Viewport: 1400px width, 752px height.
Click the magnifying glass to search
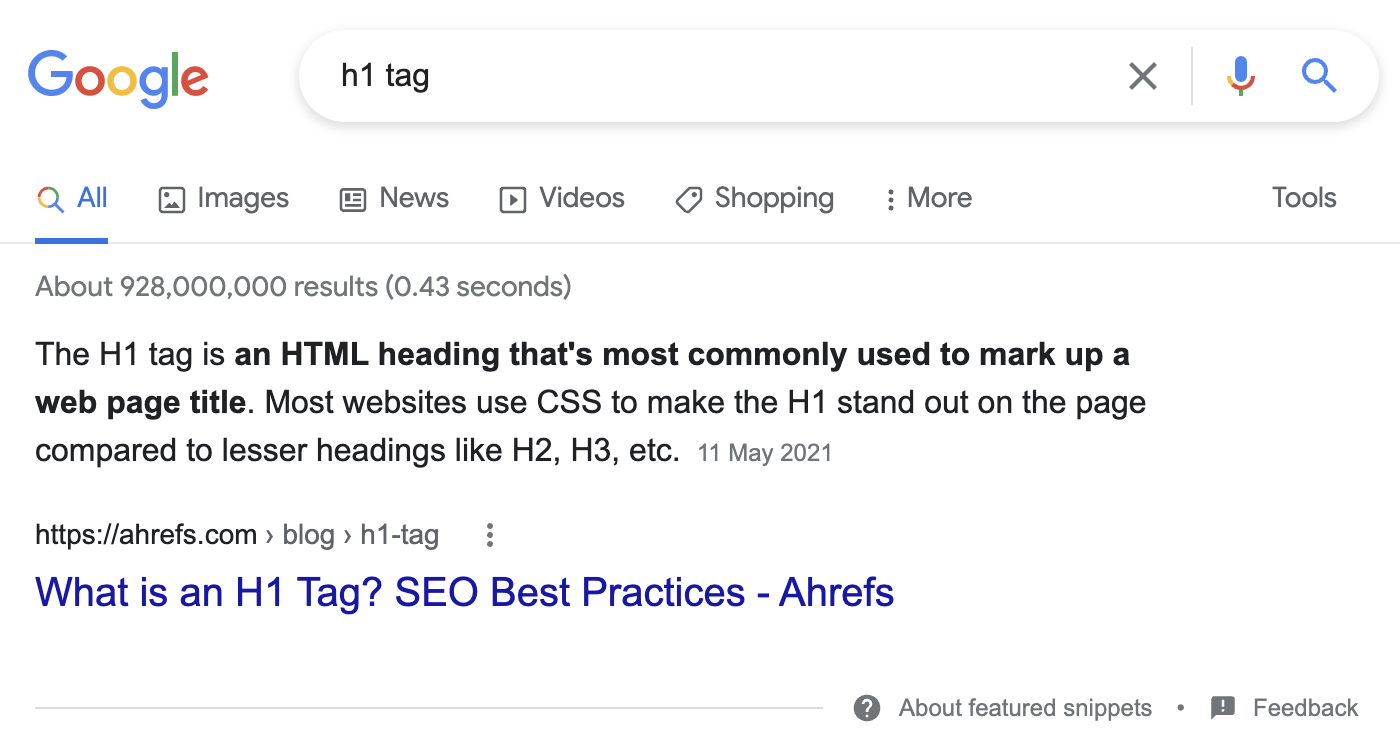(1318, 75)
